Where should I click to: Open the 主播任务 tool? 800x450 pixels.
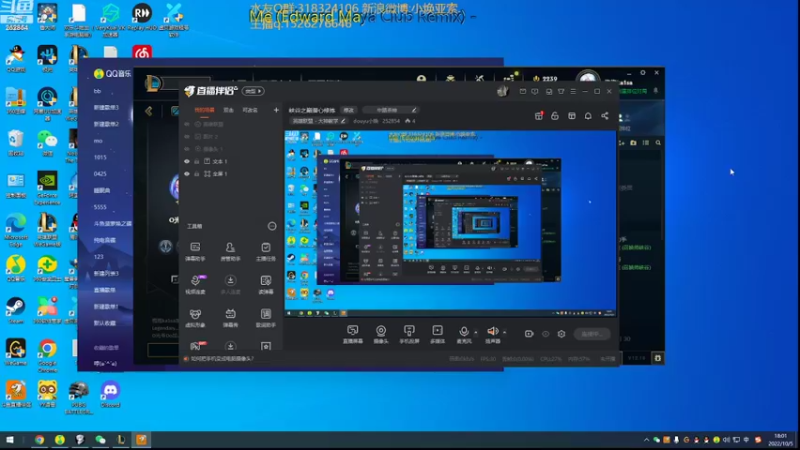click(265, 252)
